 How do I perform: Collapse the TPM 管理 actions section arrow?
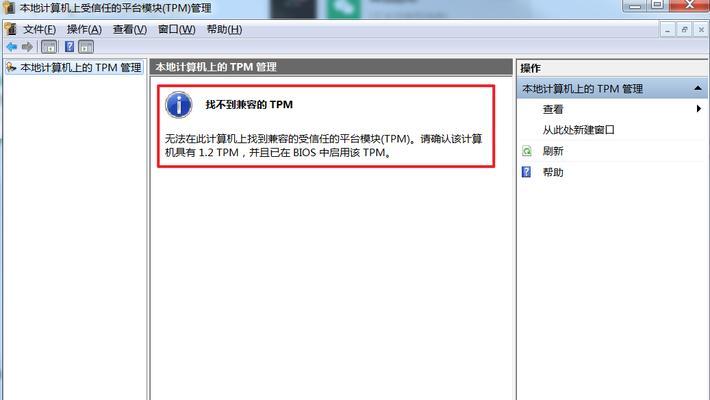point(698,88)
